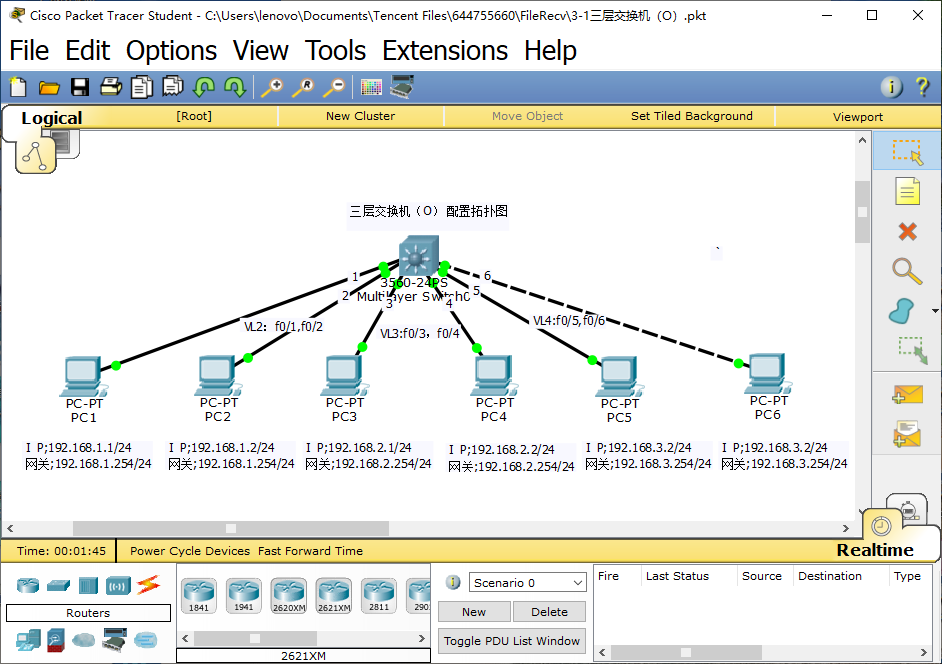Select Hubs device category icon
The image size is (942, 664).
tap(88, 585)
